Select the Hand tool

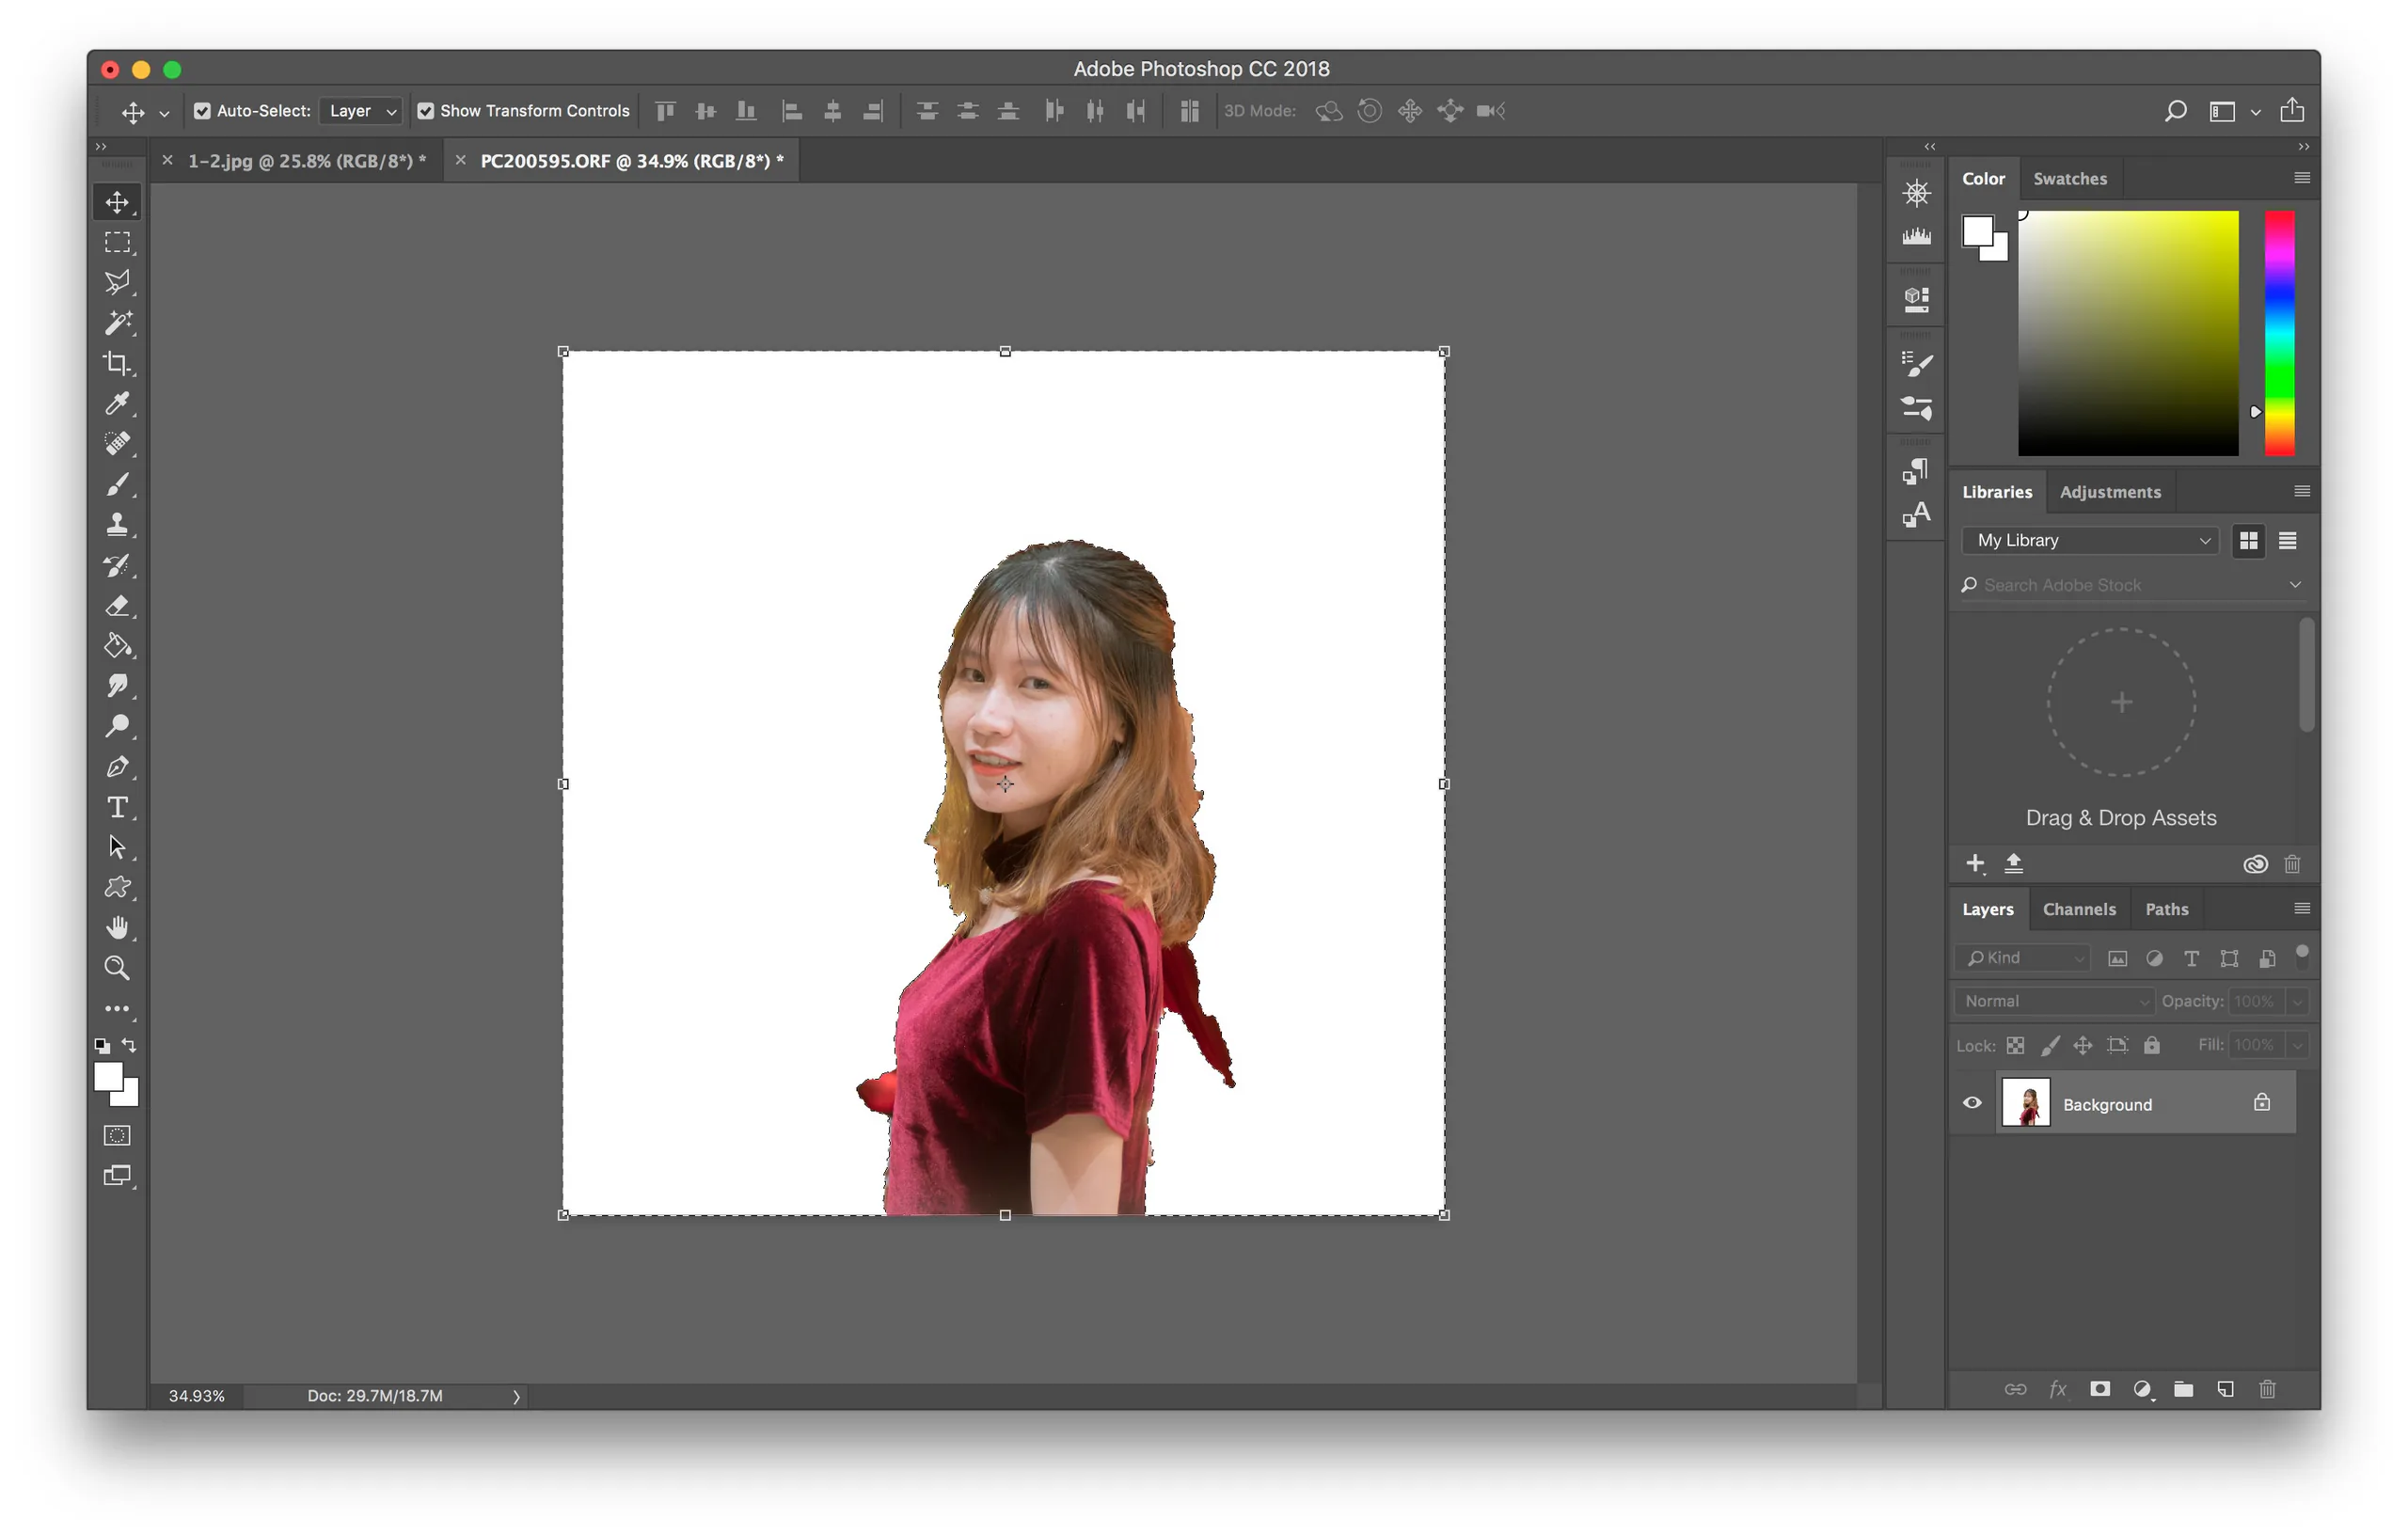tap(117, 927)
